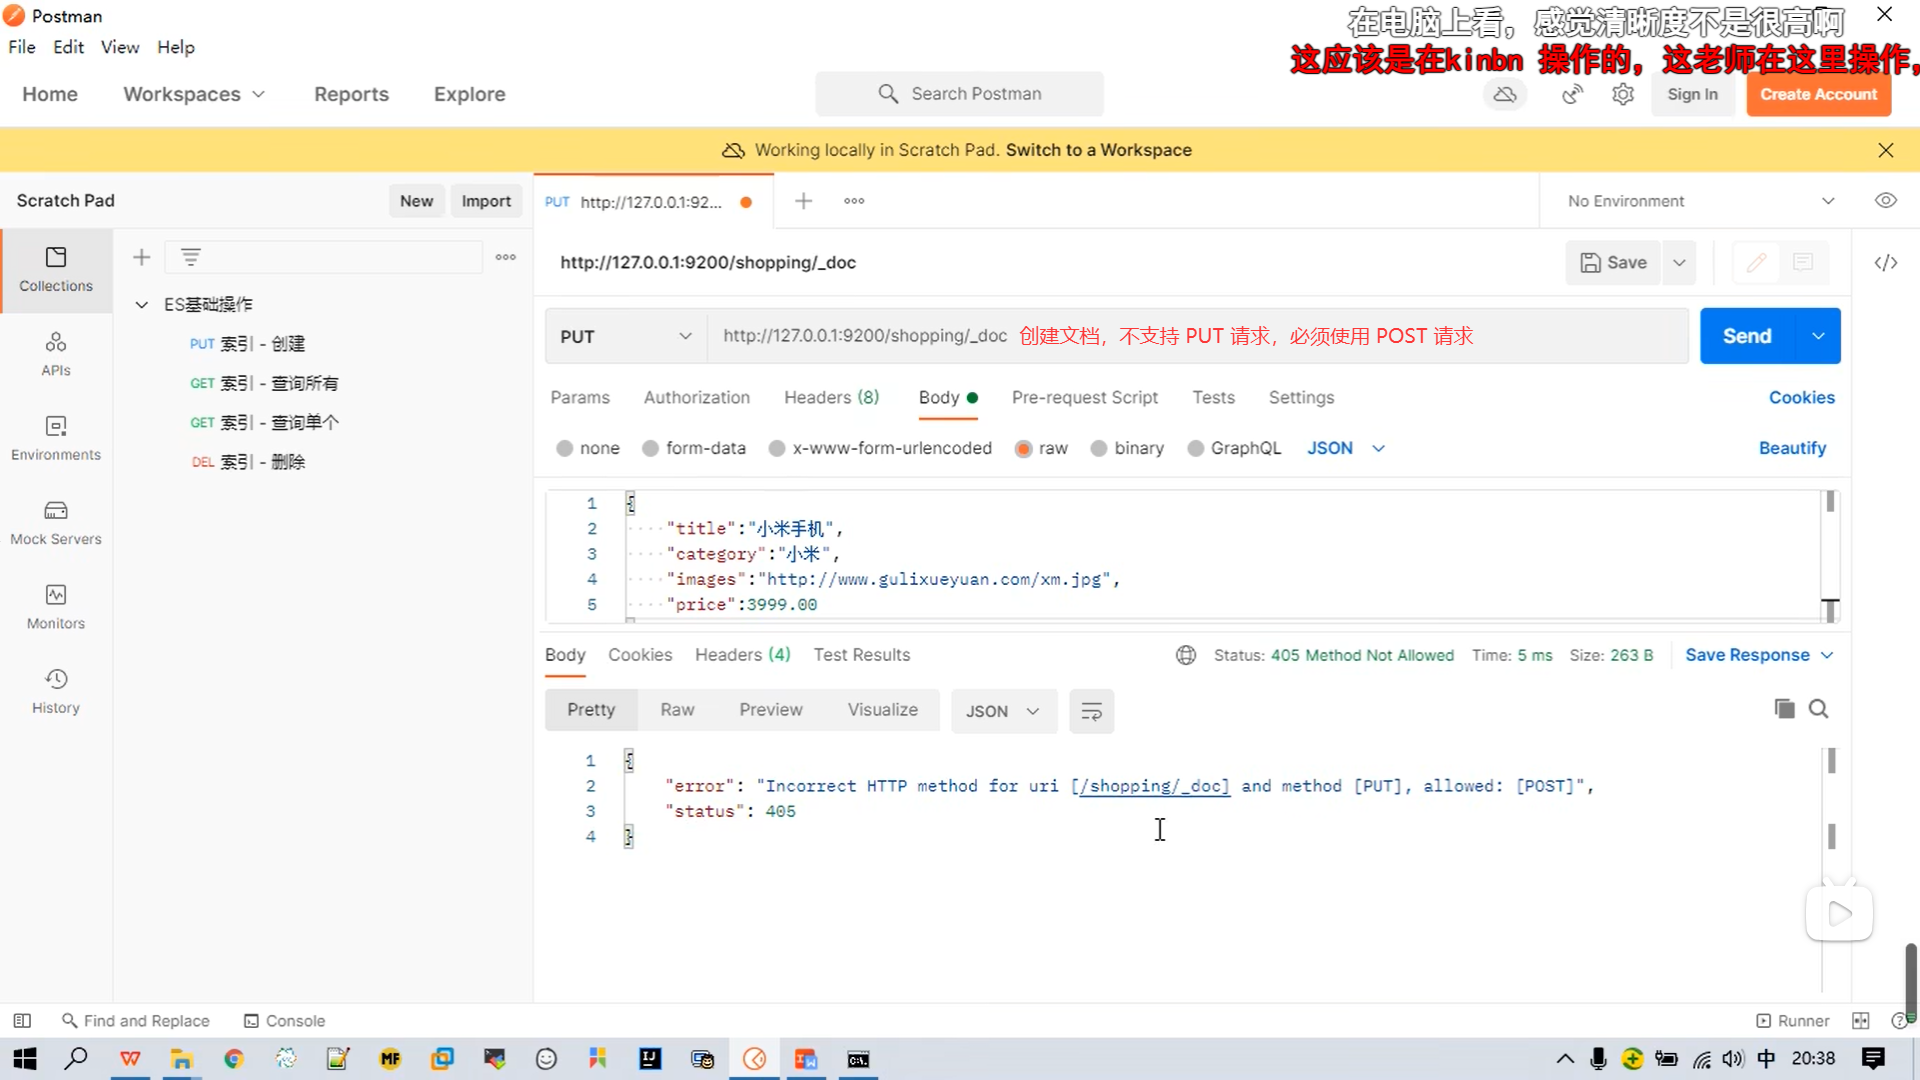Screen dimensions: 1920x1080
Task: Copy response with the copy icon
Action: click(x=1784, y=709)
